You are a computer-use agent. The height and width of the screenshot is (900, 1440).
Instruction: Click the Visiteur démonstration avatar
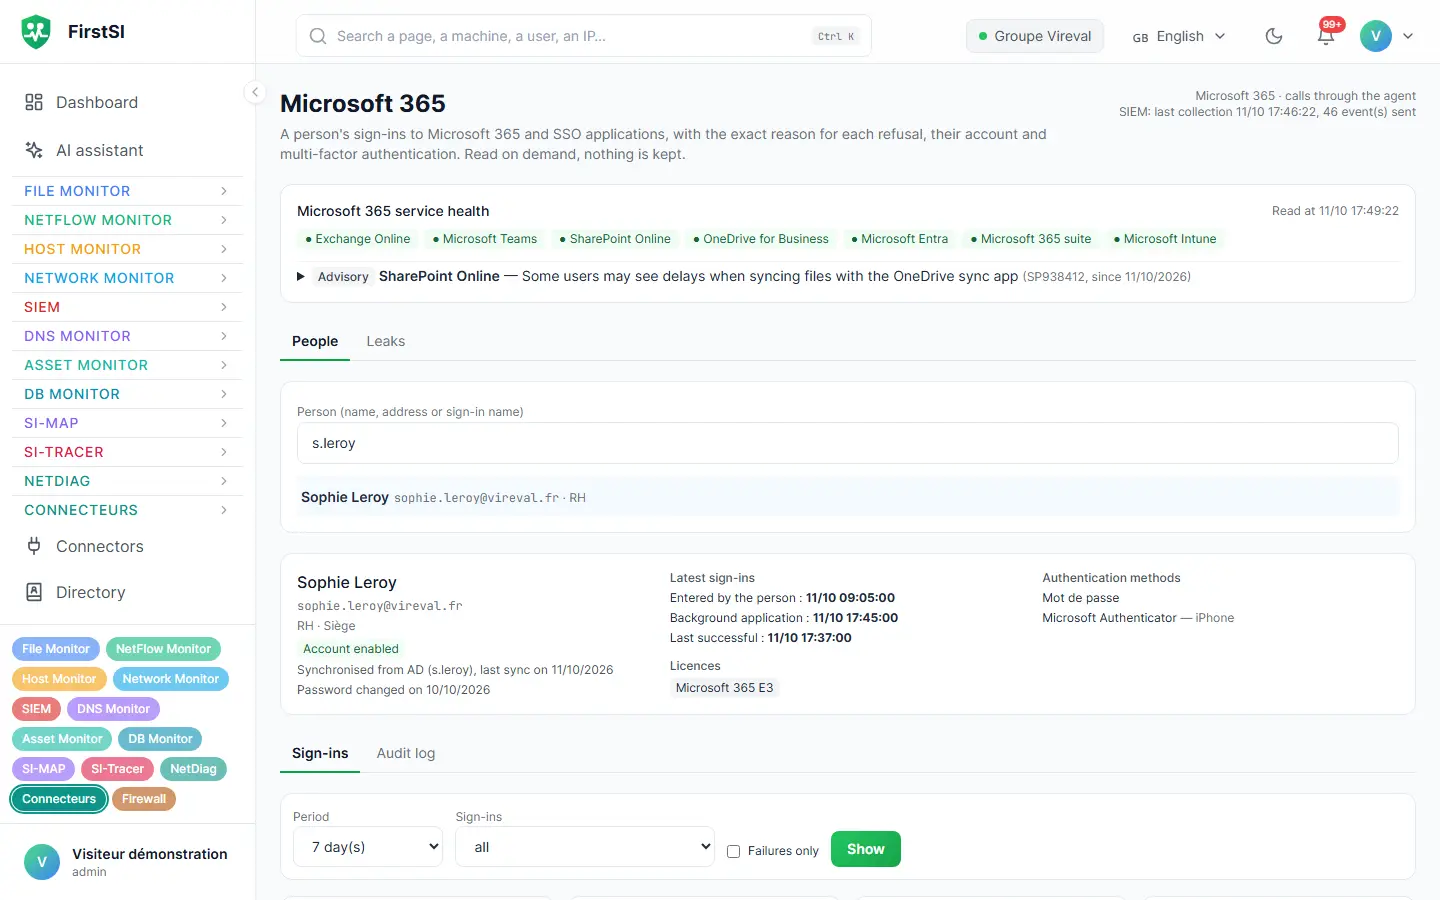(x=42, y=862)
